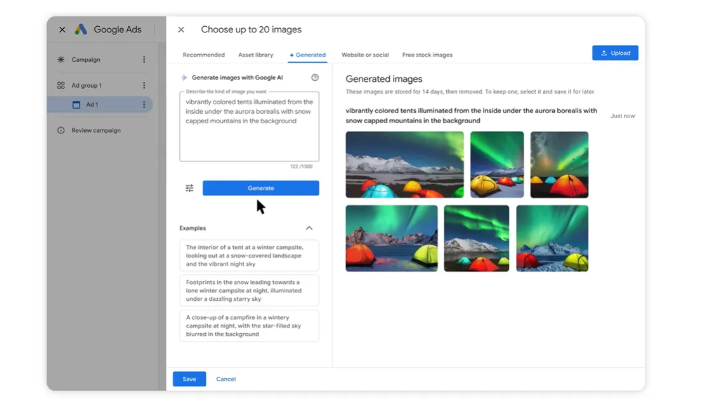The height and width of the screenshot is (403, 714).
Task: Close the Choose up to 20 images dialog
Action: click(181, 30)
